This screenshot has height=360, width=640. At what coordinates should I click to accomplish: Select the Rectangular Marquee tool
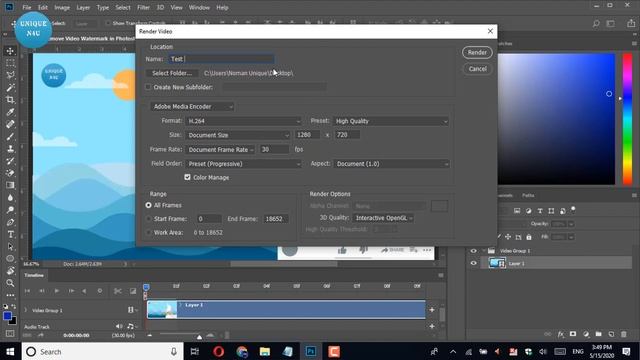(x=10, y=63)
